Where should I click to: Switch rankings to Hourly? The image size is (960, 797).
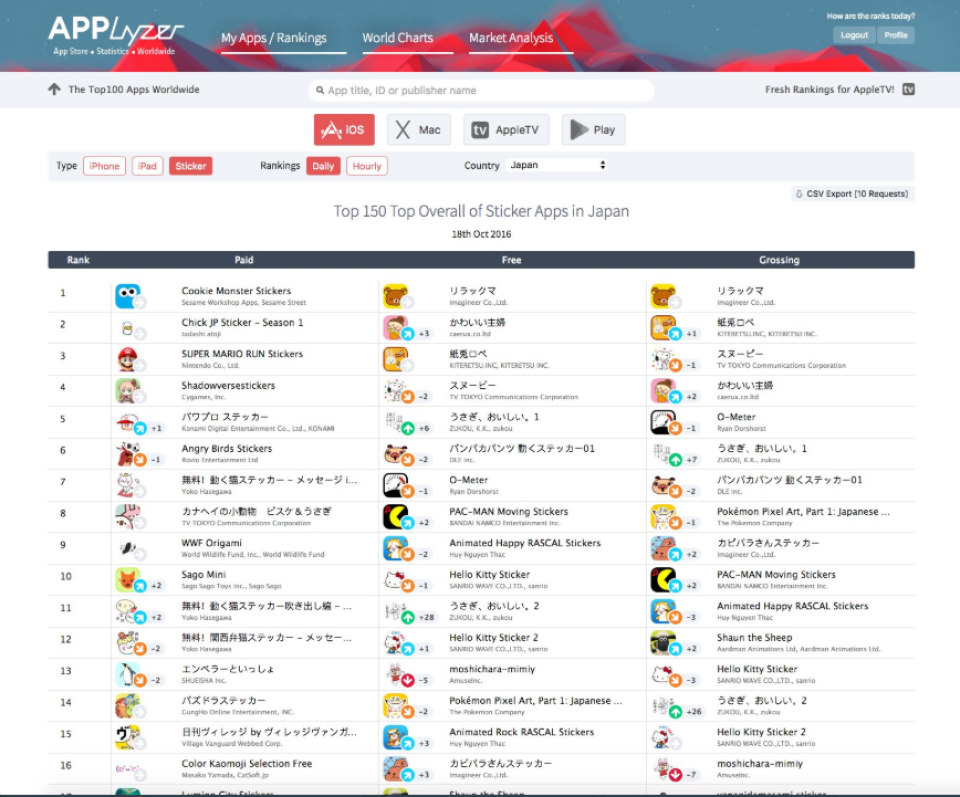[x=366, y=166]
